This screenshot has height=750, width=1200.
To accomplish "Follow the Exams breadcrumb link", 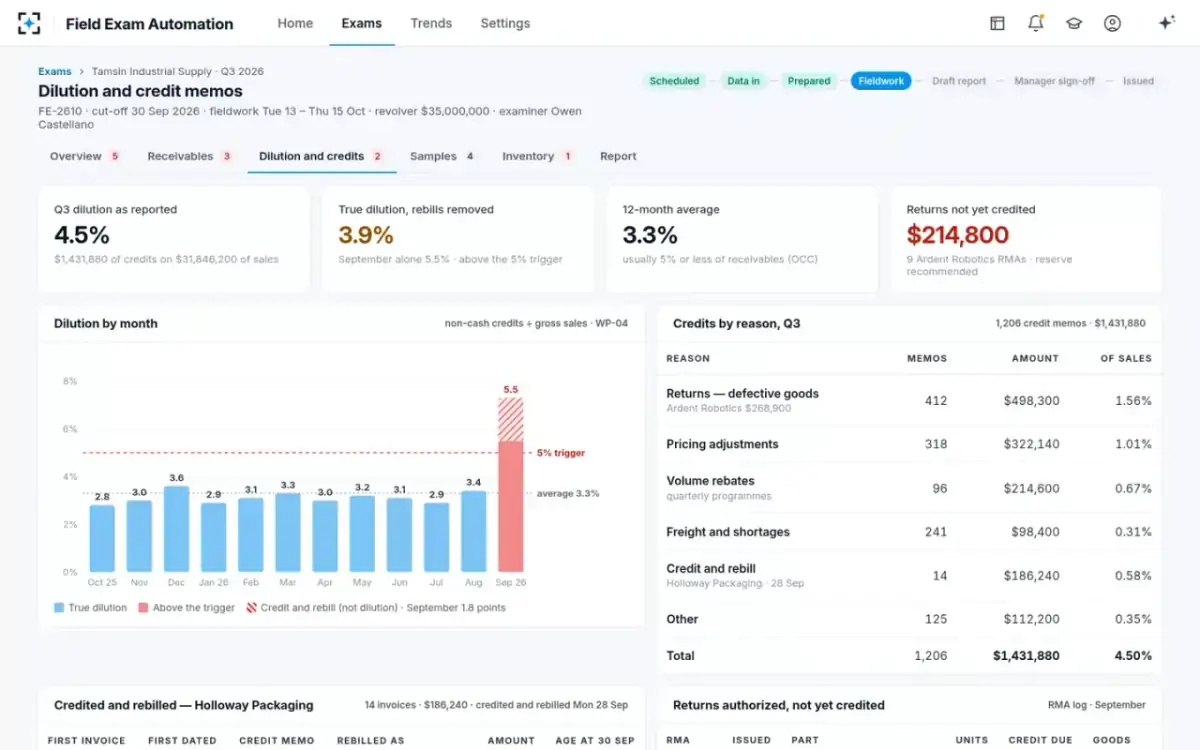I will pyautogui.click(x=55, y=72).
